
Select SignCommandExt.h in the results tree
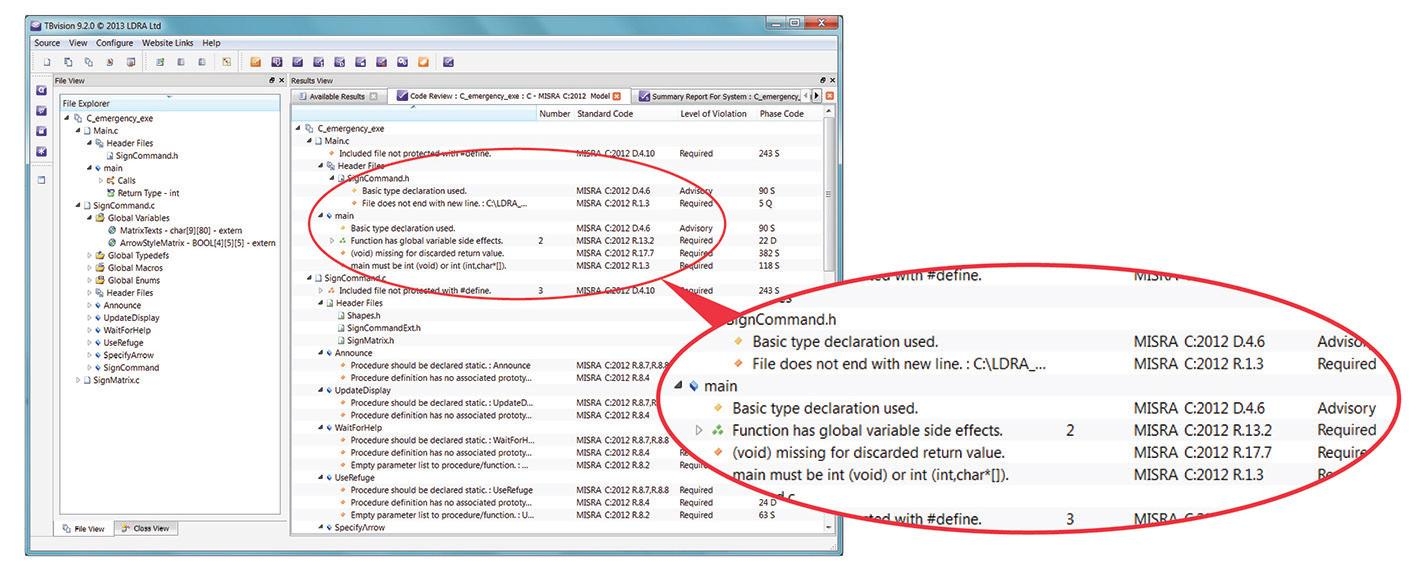pos(378,328)
